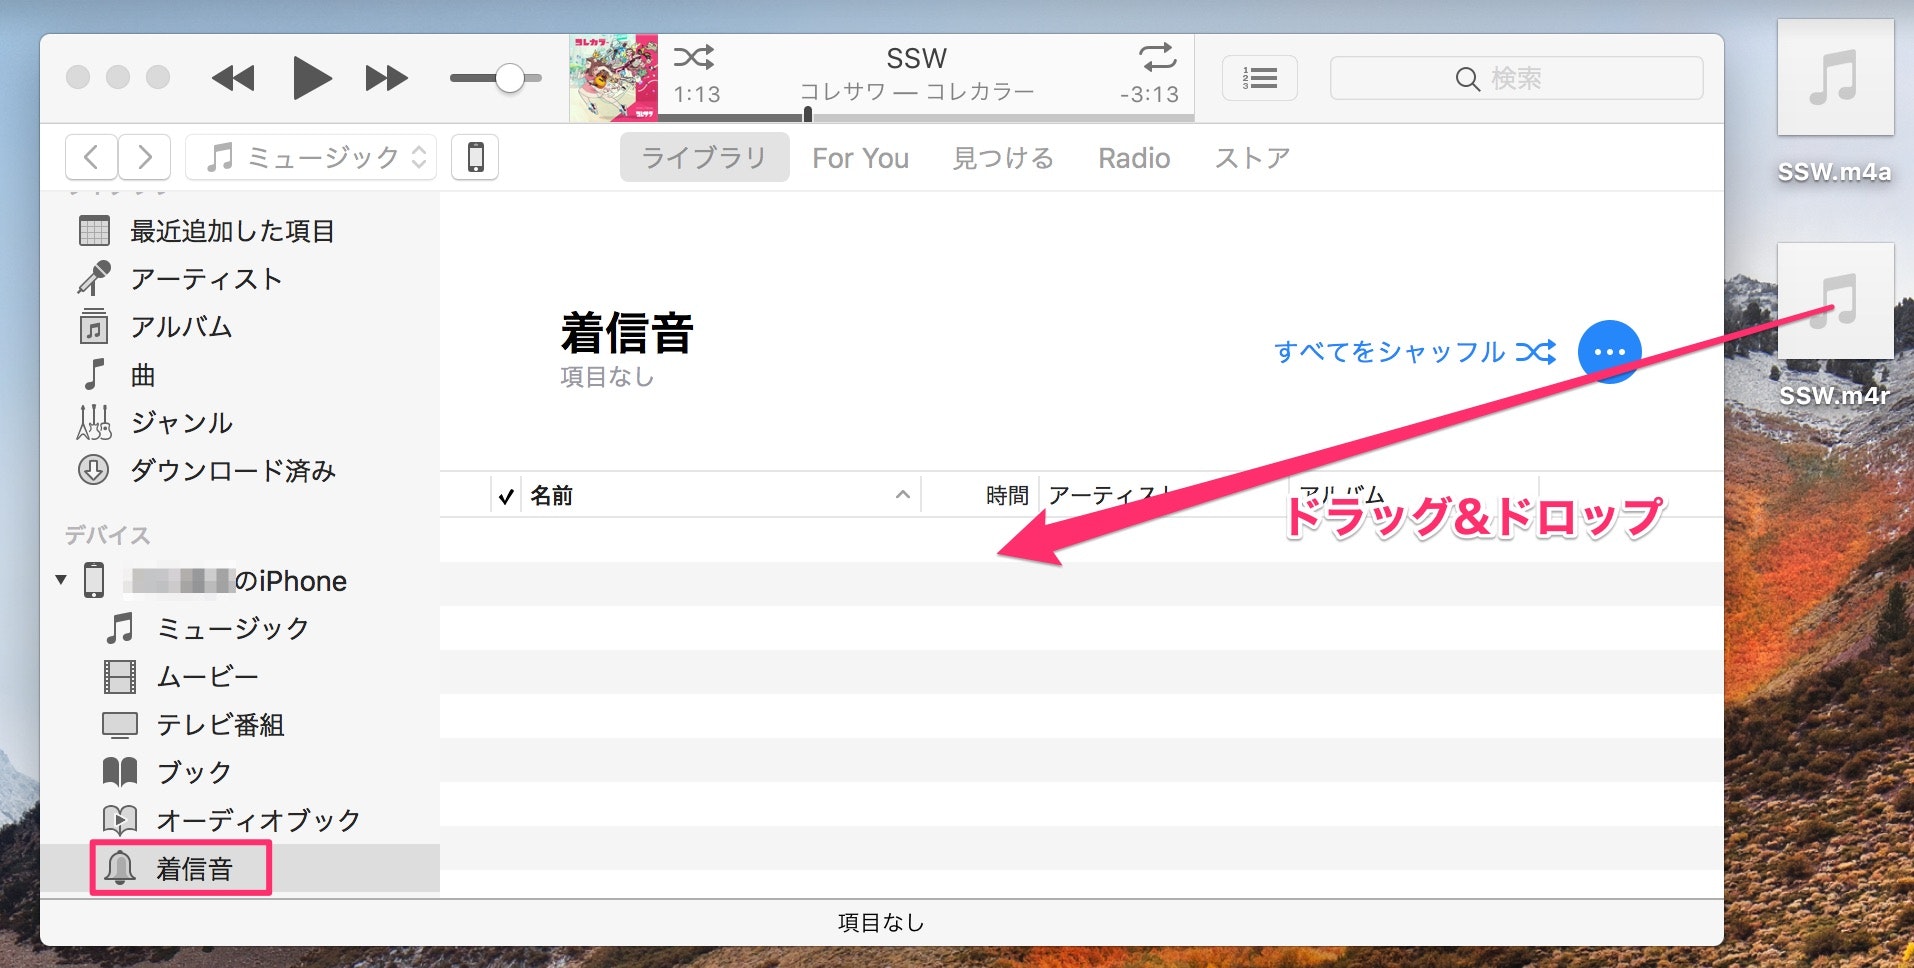Open the Up Next list button
The image size is (1914, 968).
(x=1260, y=78)
